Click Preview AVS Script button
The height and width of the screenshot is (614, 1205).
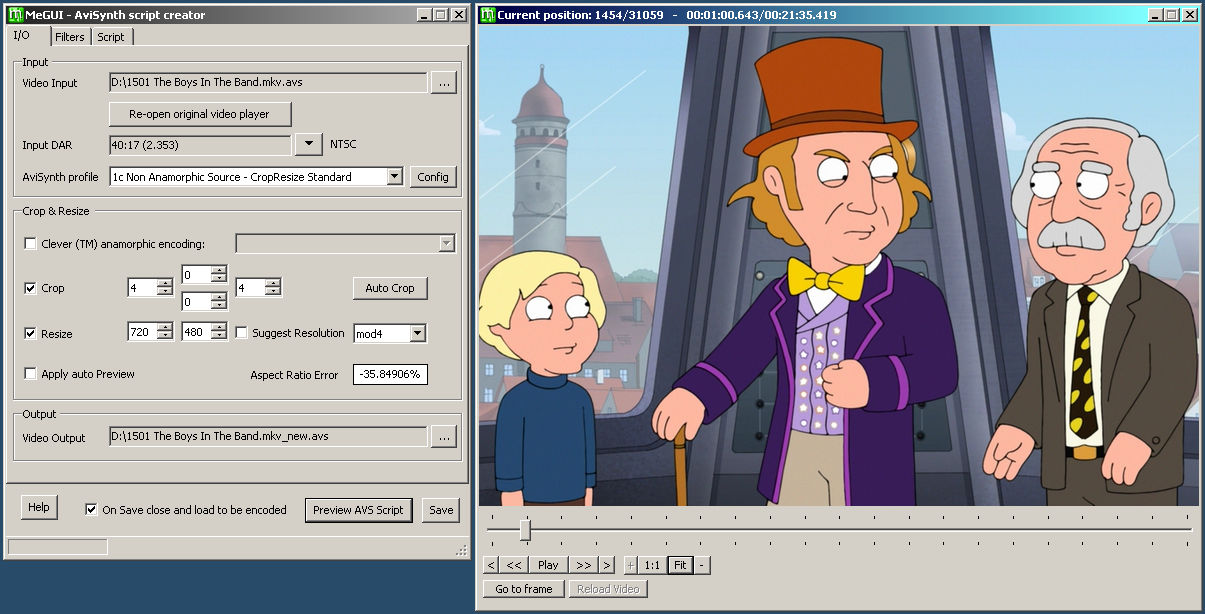pos(358,509)
